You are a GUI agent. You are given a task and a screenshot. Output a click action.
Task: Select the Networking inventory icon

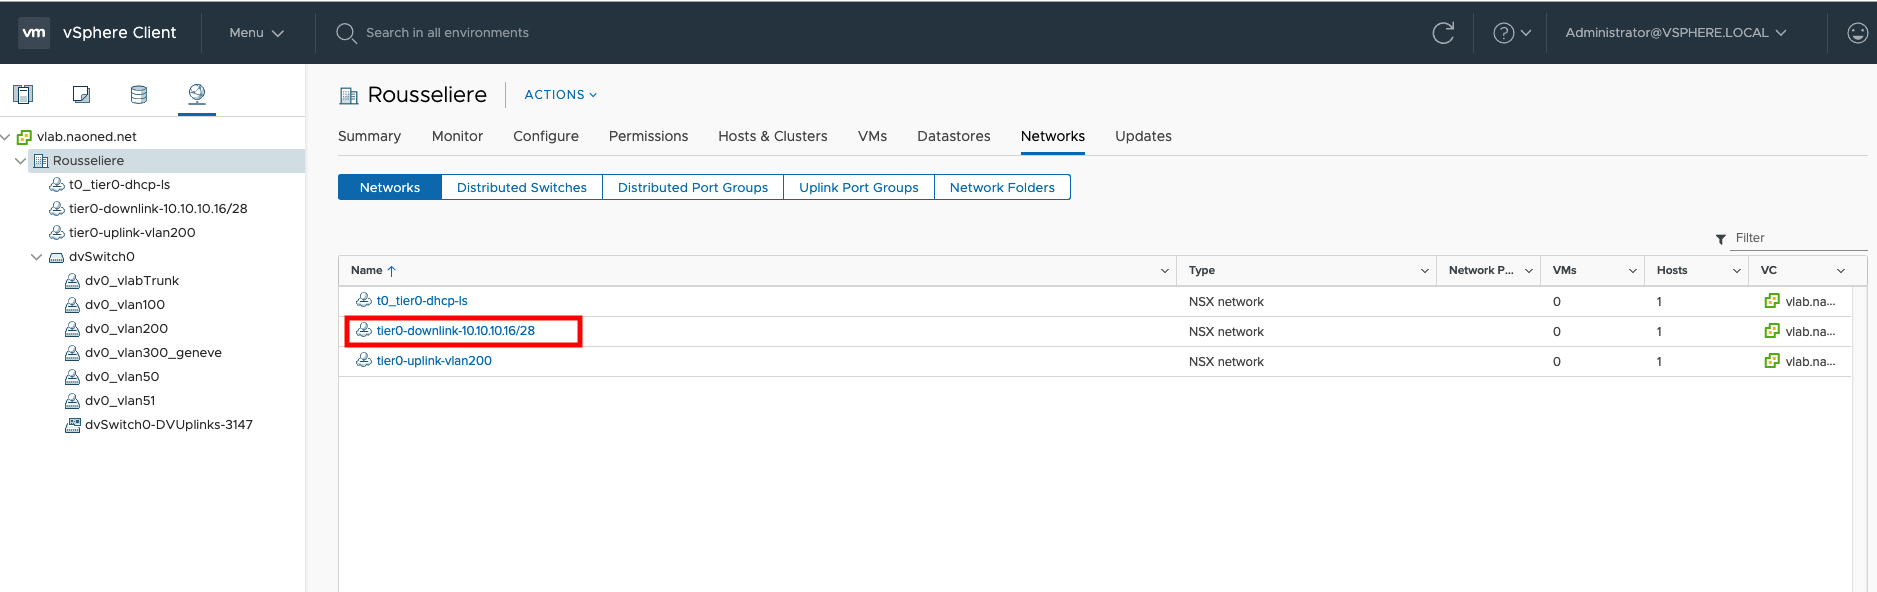point(197,94)
